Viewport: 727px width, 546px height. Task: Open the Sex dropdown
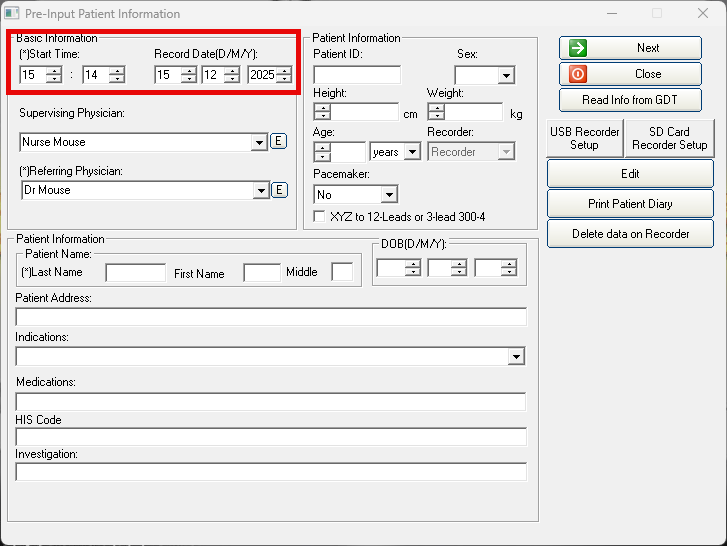point(505,76)
